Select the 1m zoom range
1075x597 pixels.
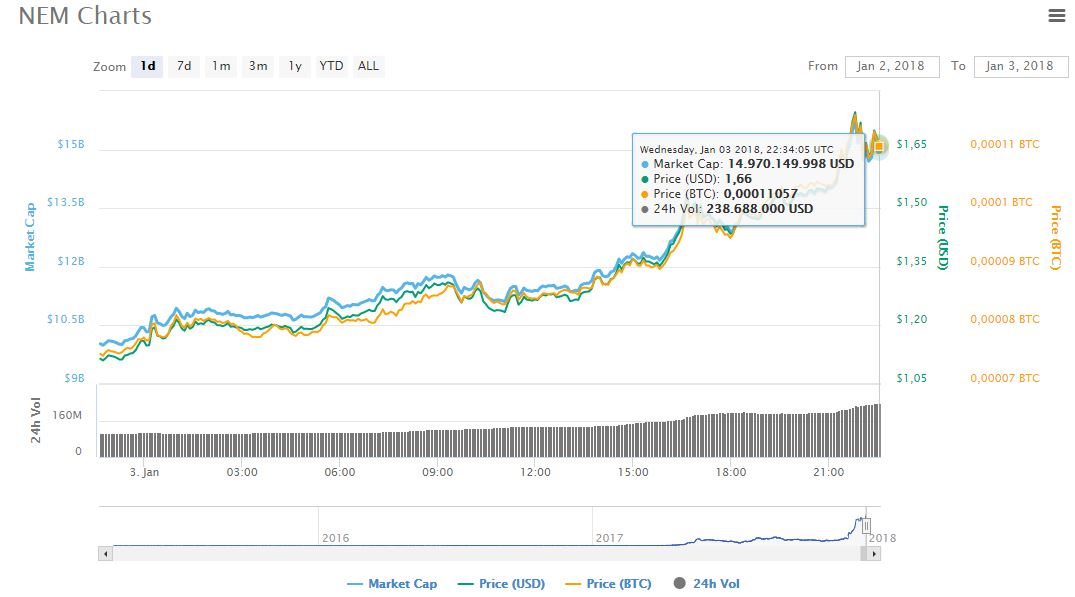pos(221,66)
